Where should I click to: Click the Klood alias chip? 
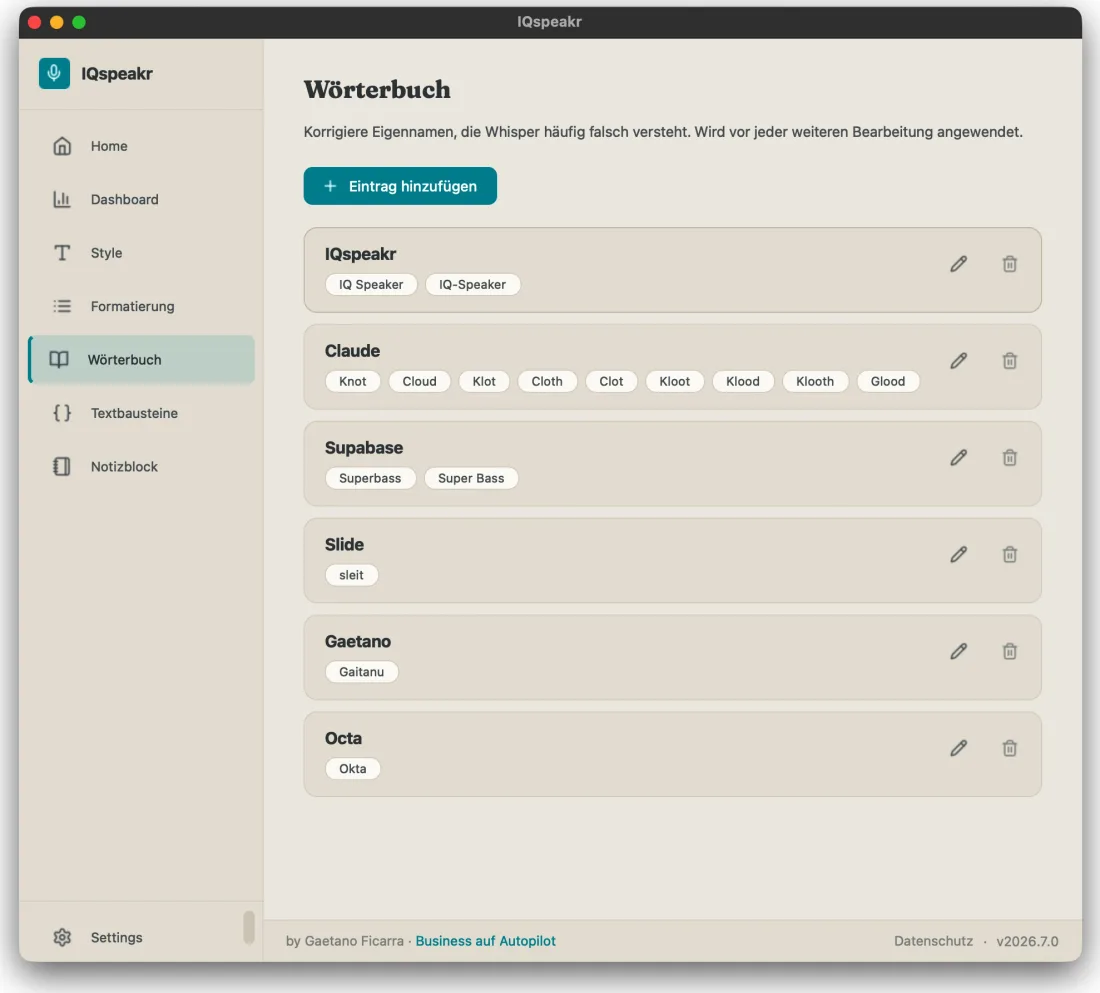coord(743,381)
